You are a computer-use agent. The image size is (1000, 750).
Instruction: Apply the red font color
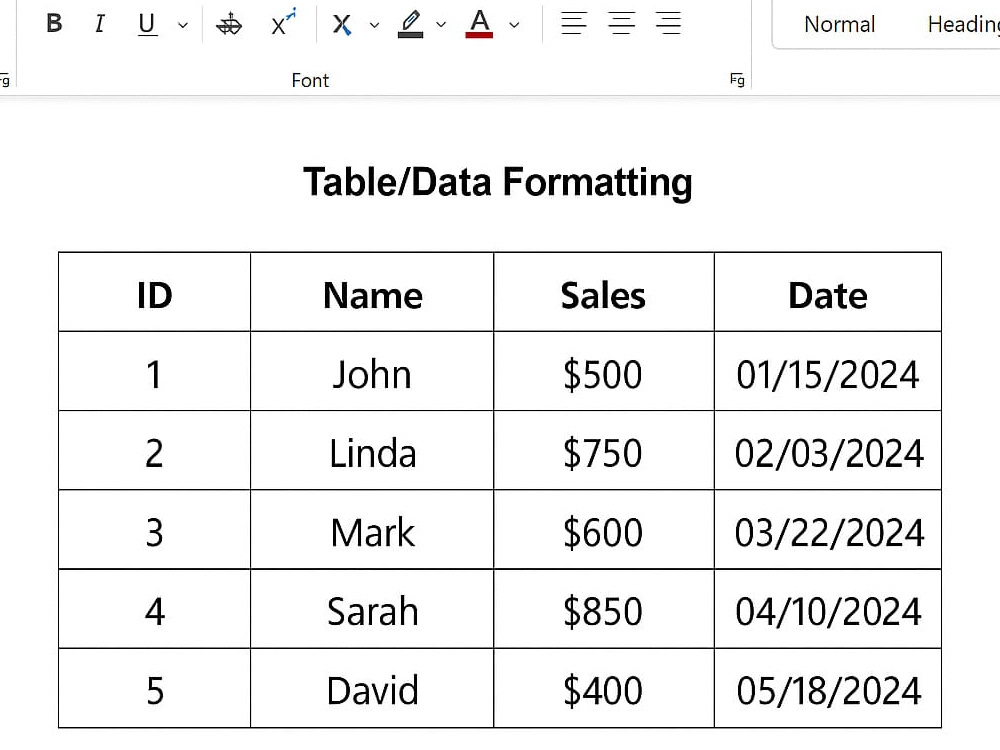click(x=479, y=24)
